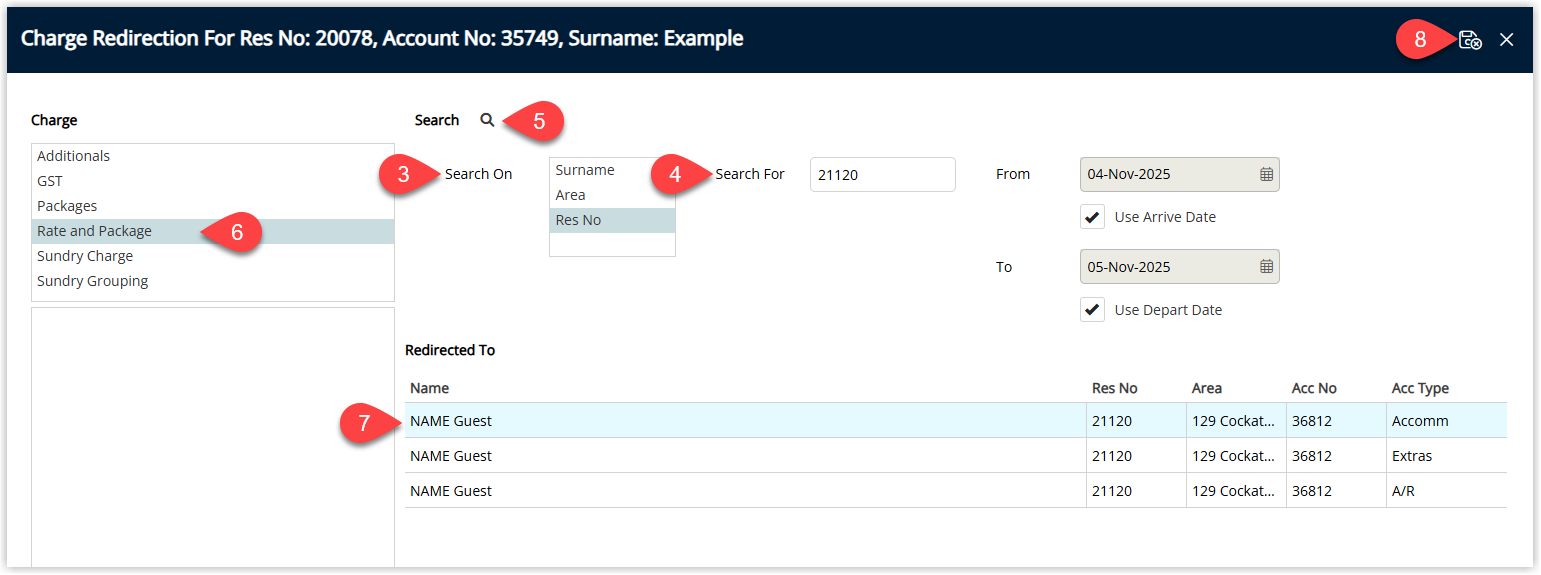This screenshot has width=1541, height=575.
Task: Click the Save/Exit icon in header
Action: tap(1470, 40)
